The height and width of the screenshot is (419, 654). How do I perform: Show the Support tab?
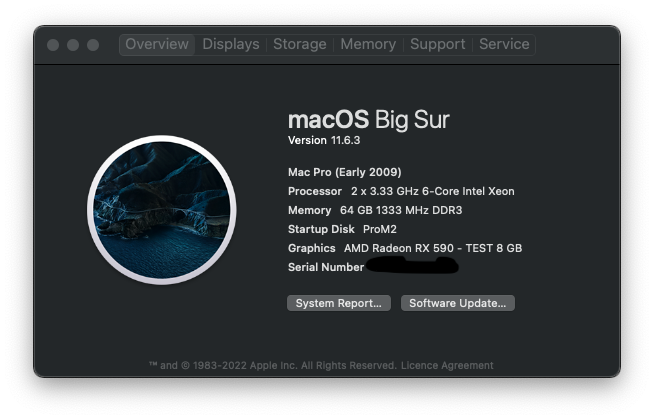tap(437, 44)
